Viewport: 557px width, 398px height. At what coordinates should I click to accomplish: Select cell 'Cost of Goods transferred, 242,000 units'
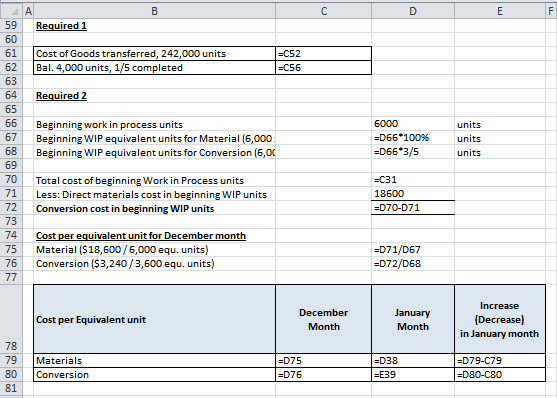tap(154, 54)
